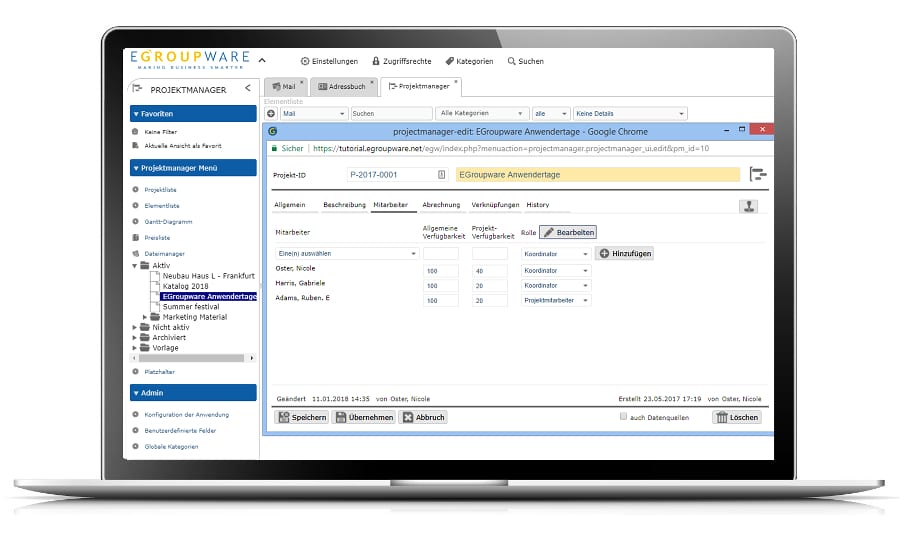This screenshot has height=538, width=900.
Task: Select the Projektmanager application tab
Action: [420, 86]
